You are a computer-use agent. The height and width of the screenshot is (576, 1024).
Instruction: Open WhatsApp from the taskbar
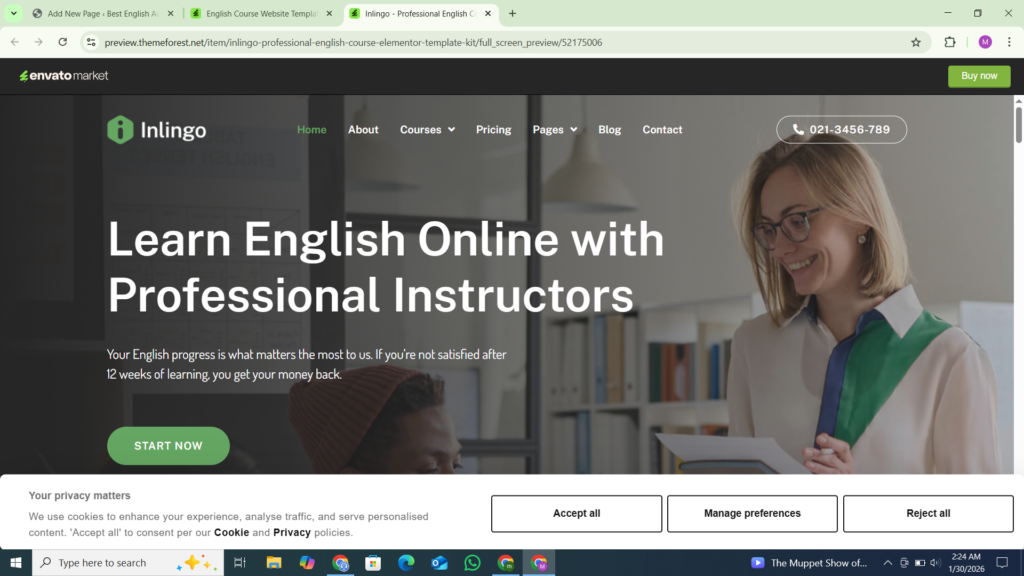click(x=472, y=563)
